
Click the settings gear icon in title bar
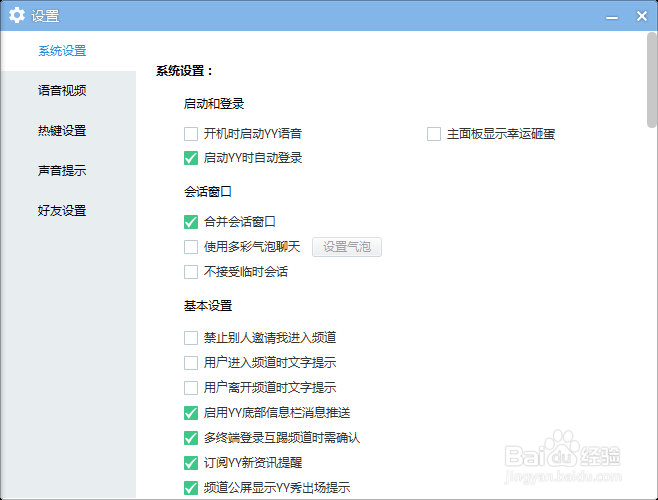point(17,16)
